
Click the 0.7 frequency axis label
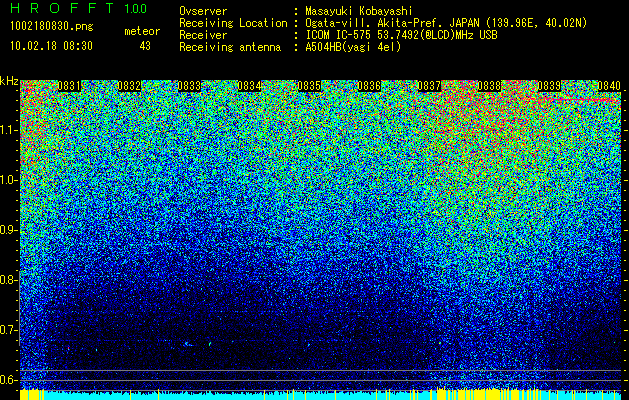[x=9, y=330]
